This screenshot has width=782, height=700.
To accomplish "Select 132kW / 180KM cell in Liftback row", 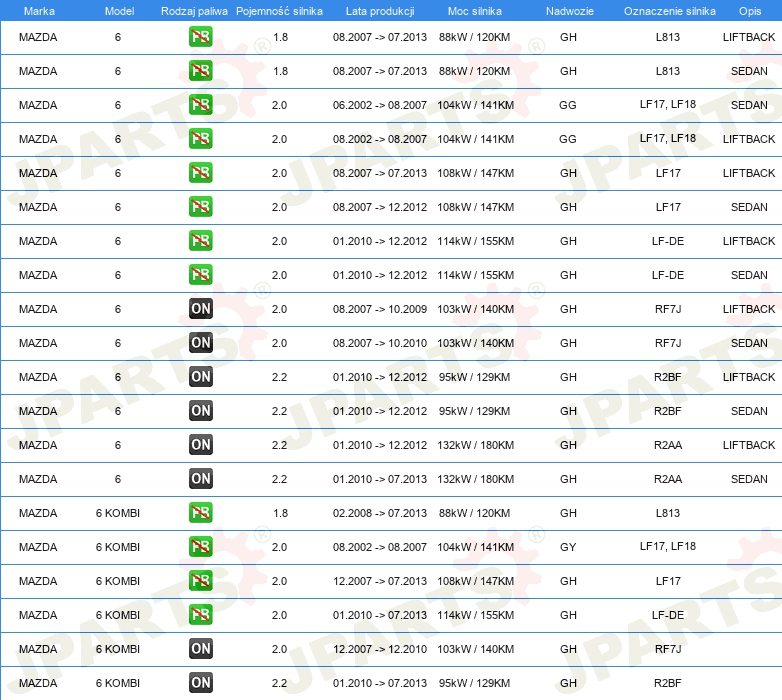I will pyautogui.click(x=475, y=445).
